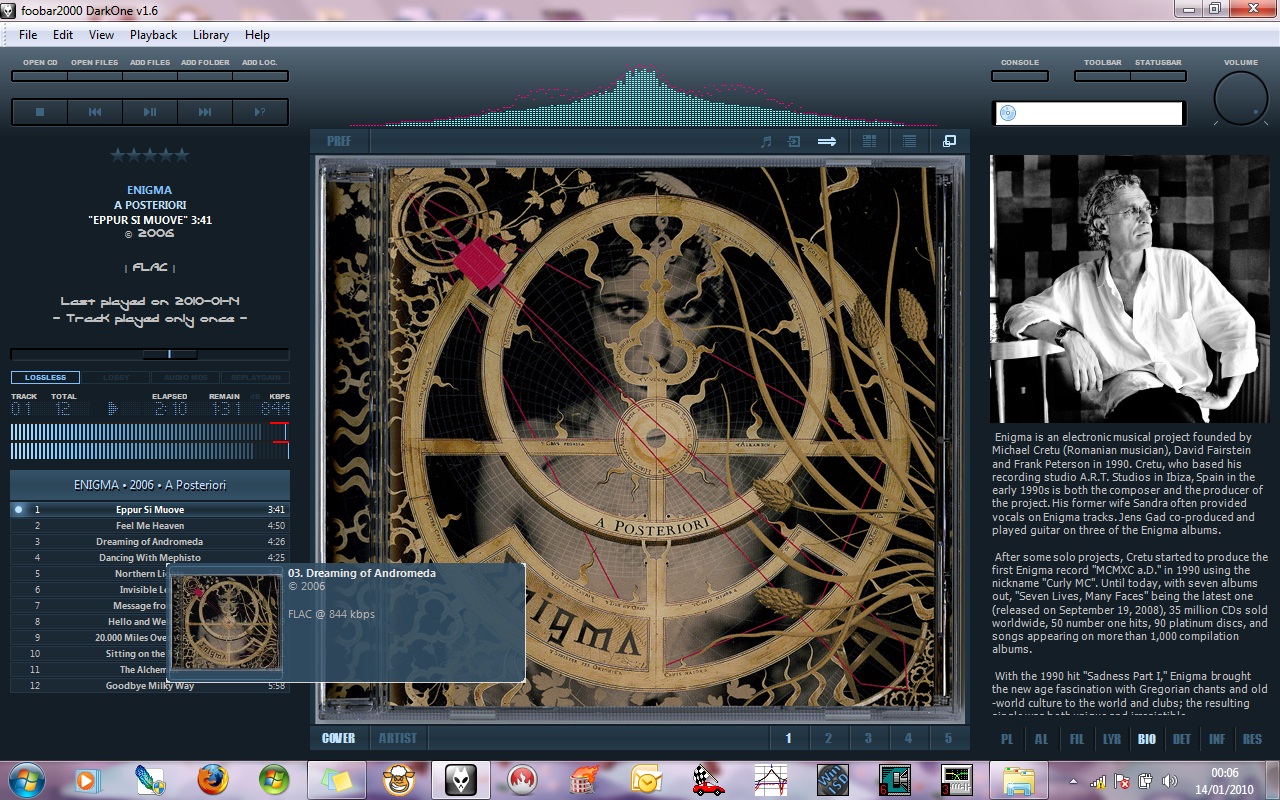Select the track 'Feel Me Heaven'

[150, 525]
